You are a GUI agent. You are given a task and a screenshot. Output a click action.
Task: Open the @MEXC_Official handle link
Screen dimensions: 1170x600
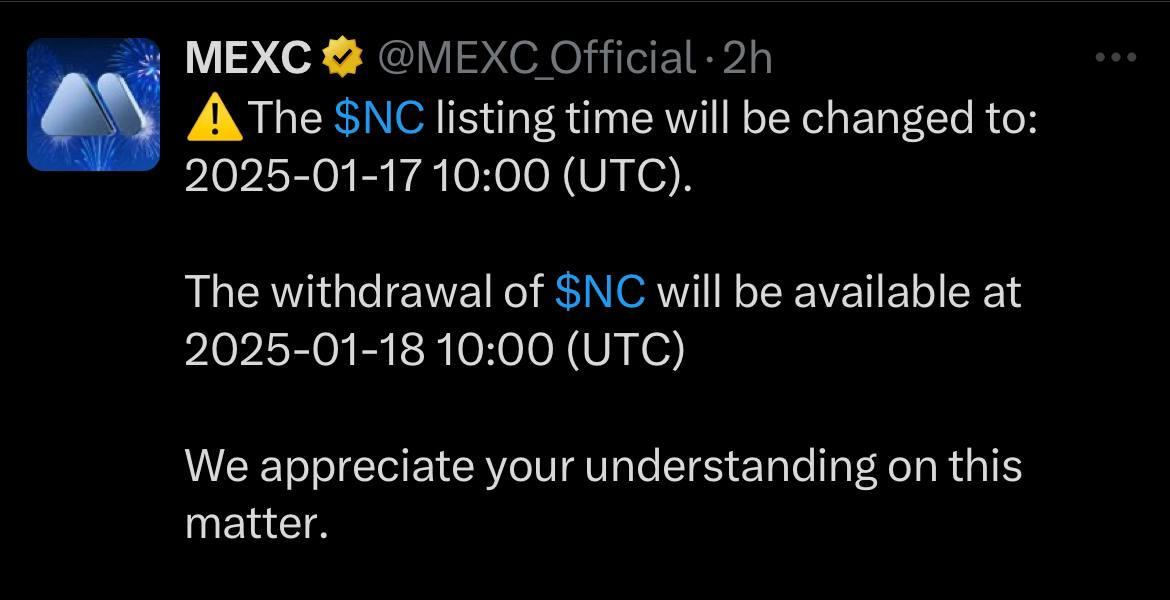[534, 60]
